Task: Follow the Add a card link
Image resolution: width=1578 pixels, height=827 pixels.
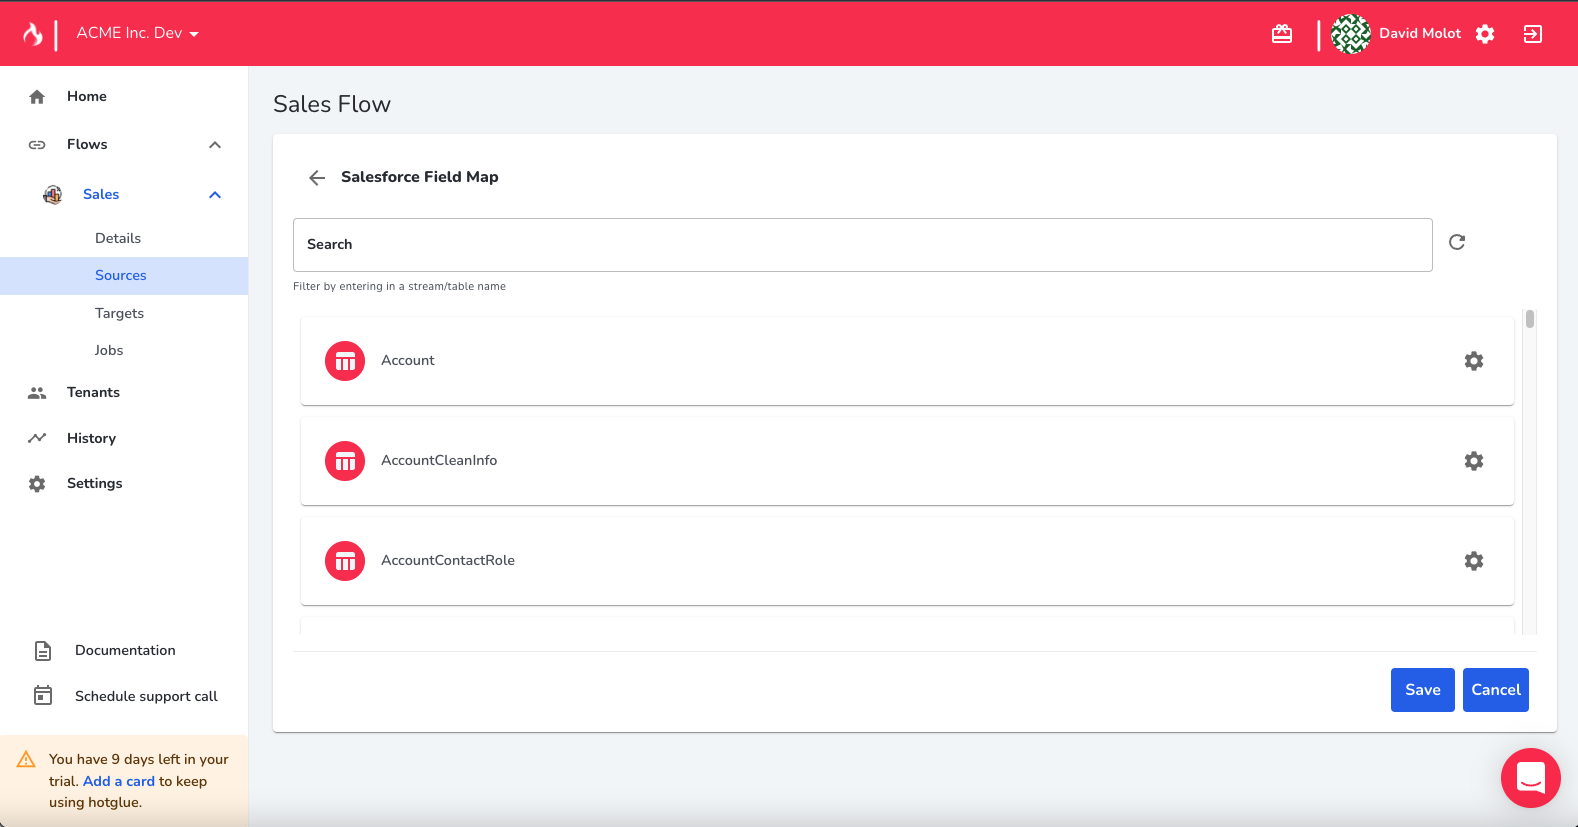Action: click(x=119, y=782)
